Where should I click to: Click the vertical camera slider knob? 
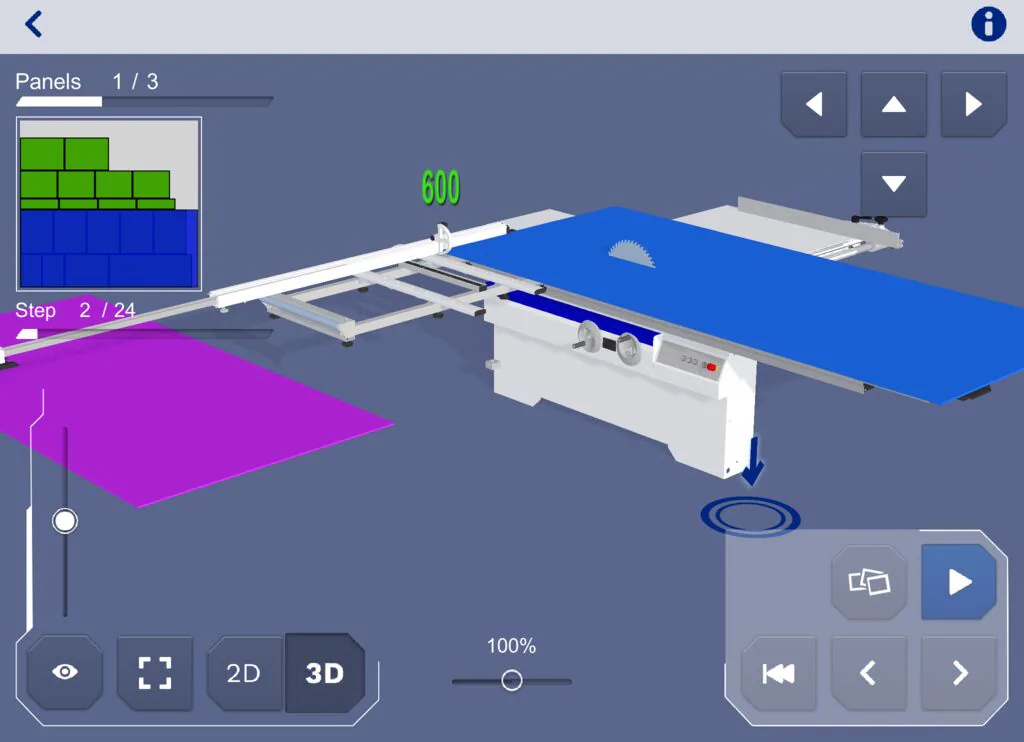(65, 521)
